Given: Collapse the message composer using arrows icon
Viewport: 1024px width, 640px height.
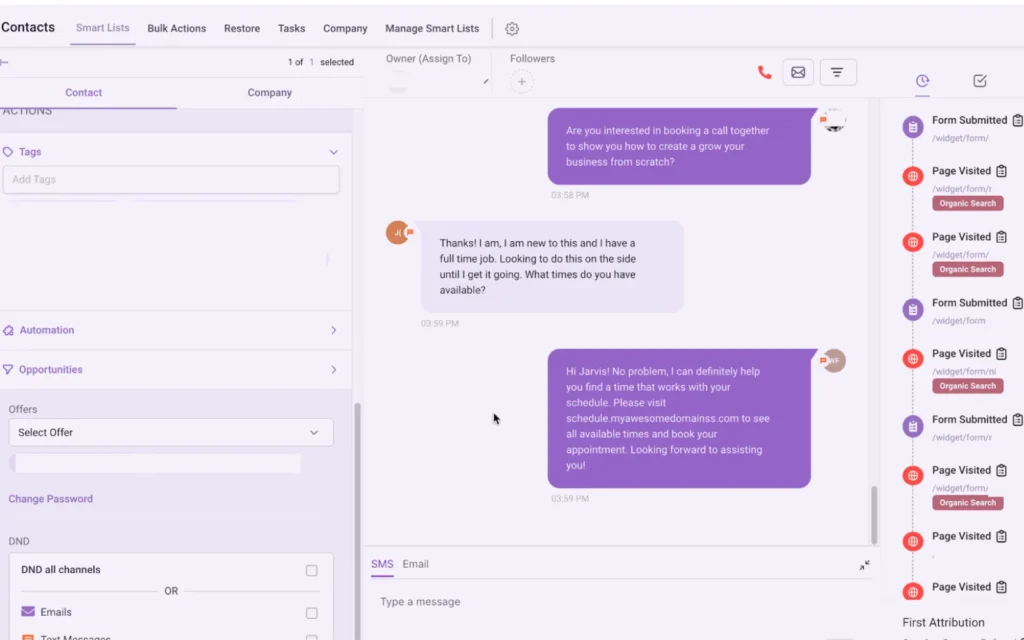Looking at the screenshot, I should pyautogui.click(x=865, y=565).
